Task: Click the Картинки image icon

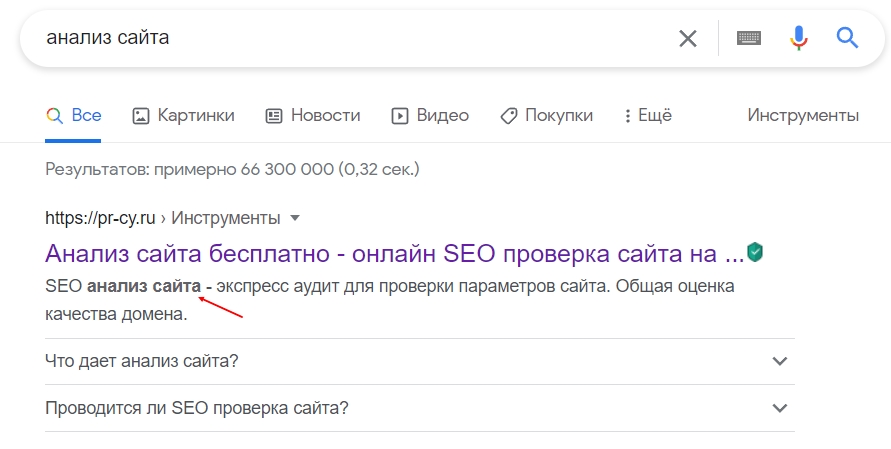Action: click(140, 117)
